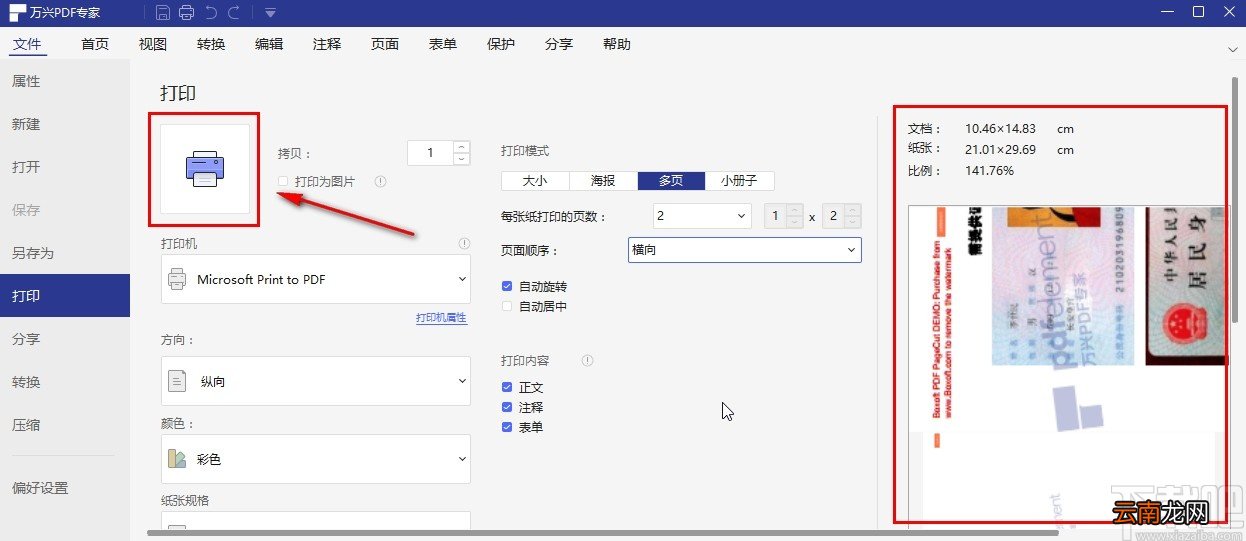The width and height of the screenshot is (1246, 541).
Task: Select 属性 in the file sidebar
Action: coord(65,81)
